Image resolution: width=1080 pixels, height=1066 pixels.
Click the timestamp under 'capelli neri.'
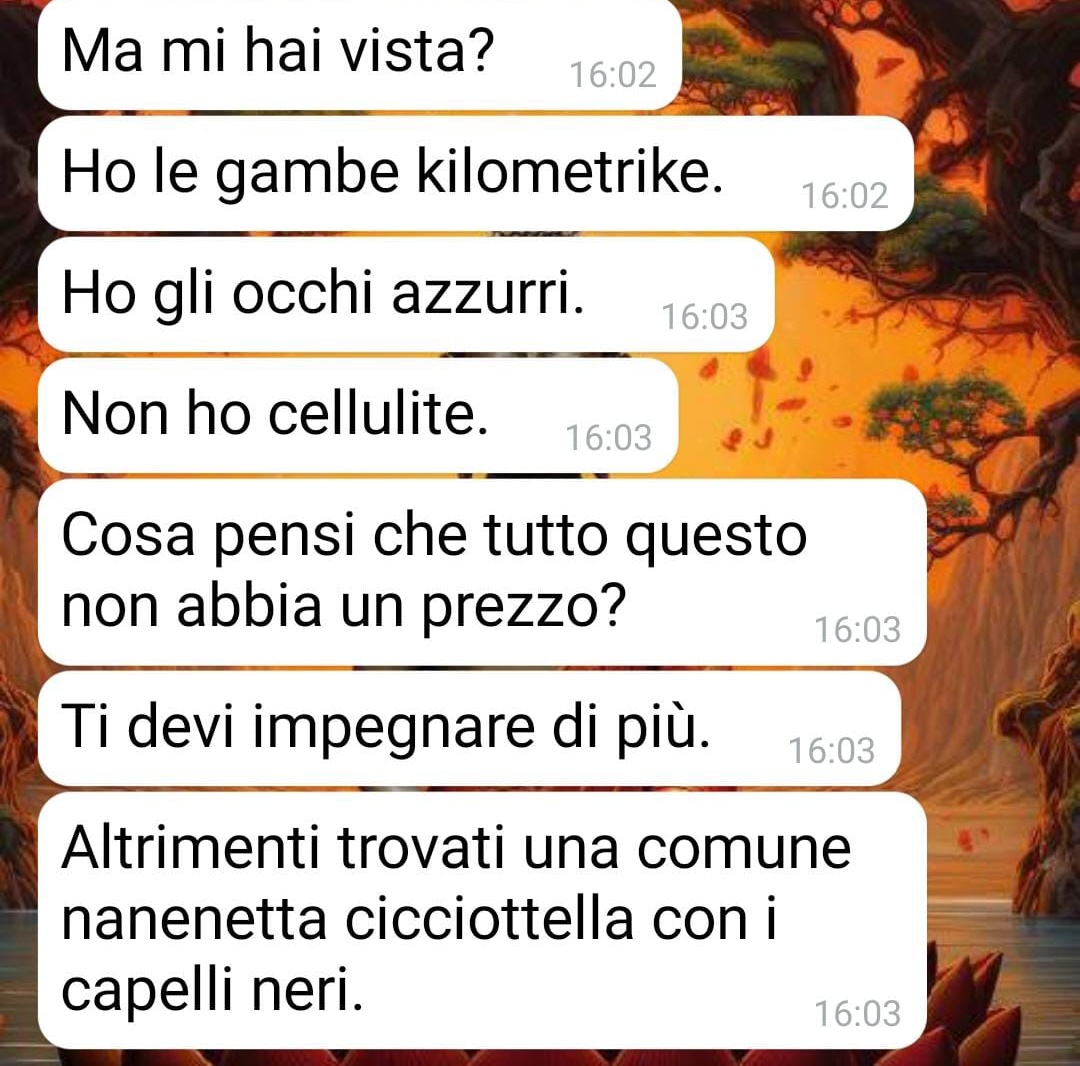[858, 1014]
